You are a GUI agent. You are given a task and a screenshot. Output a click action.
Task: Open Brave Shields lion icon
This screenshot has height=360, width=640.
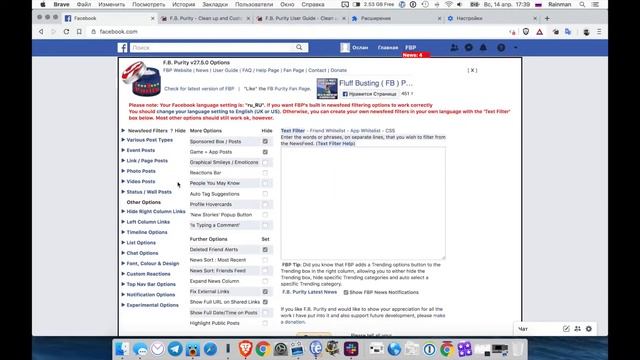pyautogui.click(x=526, y=31)
